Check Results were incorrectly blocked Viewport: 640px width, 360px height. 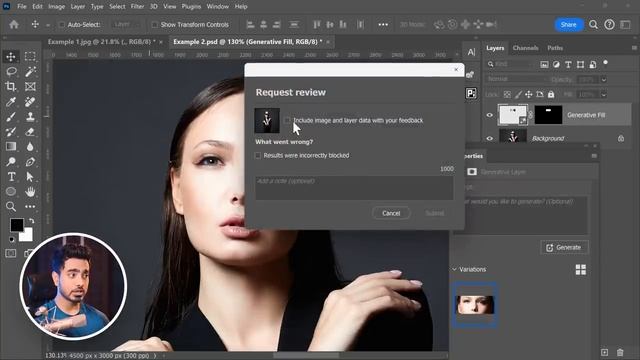[258, 156]
